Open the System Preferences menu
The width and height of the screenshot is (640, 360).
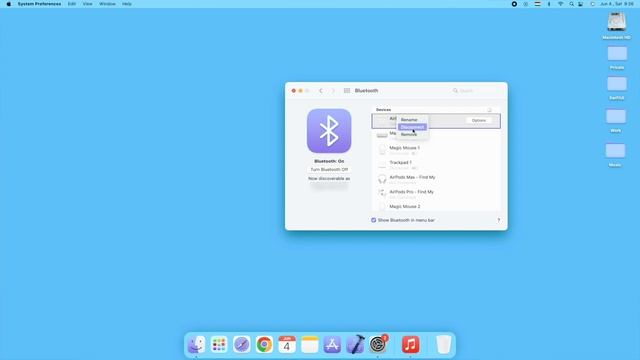[x=39, y=4]
